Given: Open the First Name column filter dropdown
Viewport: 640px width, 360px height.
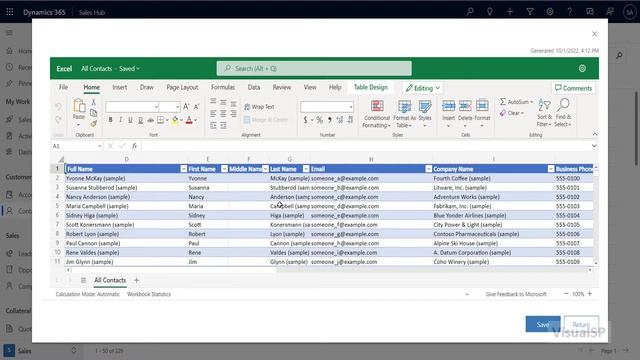Looking at the screenshot, I should tap(224, 169).
